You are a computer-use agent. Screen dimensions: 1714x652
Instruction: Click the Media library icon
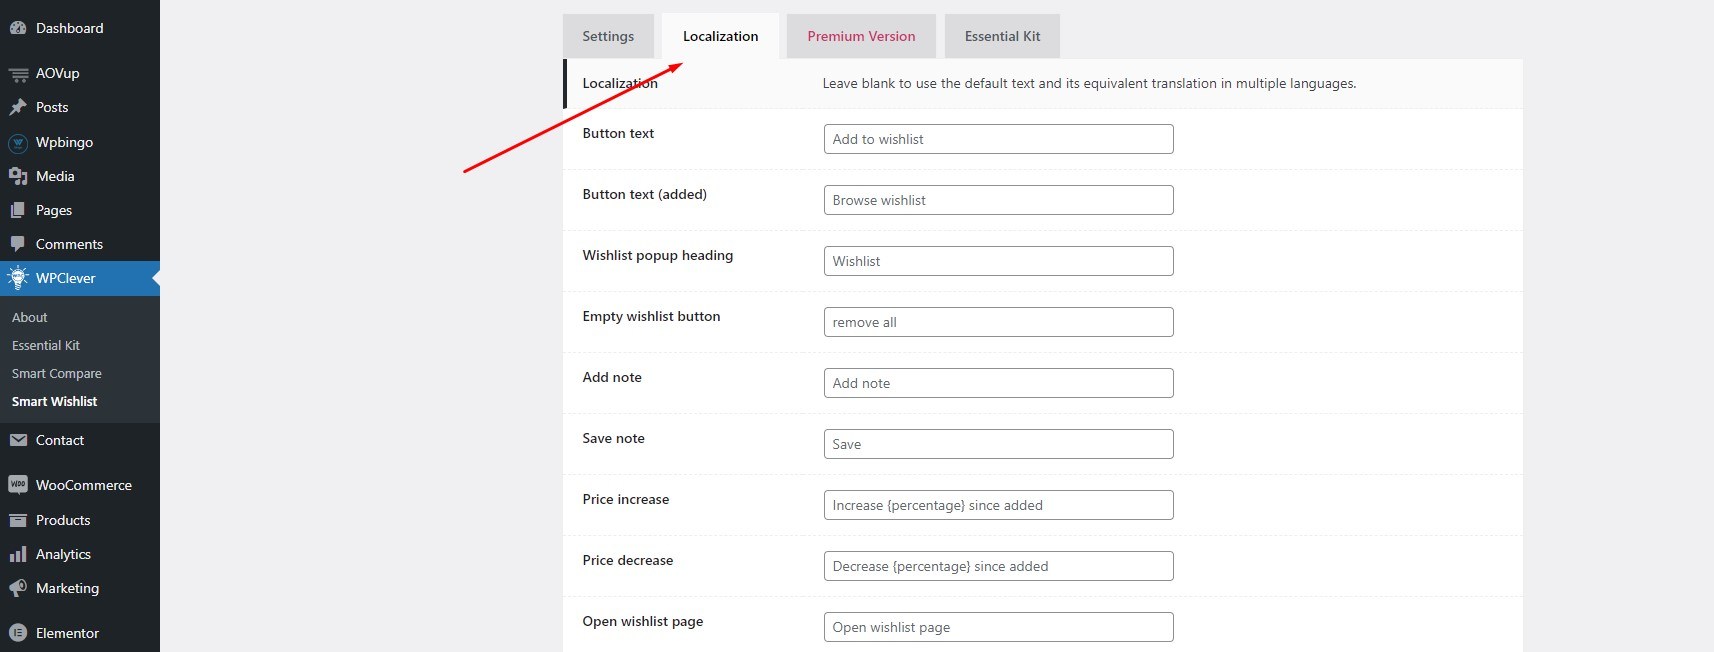click(x=18, y=176)
